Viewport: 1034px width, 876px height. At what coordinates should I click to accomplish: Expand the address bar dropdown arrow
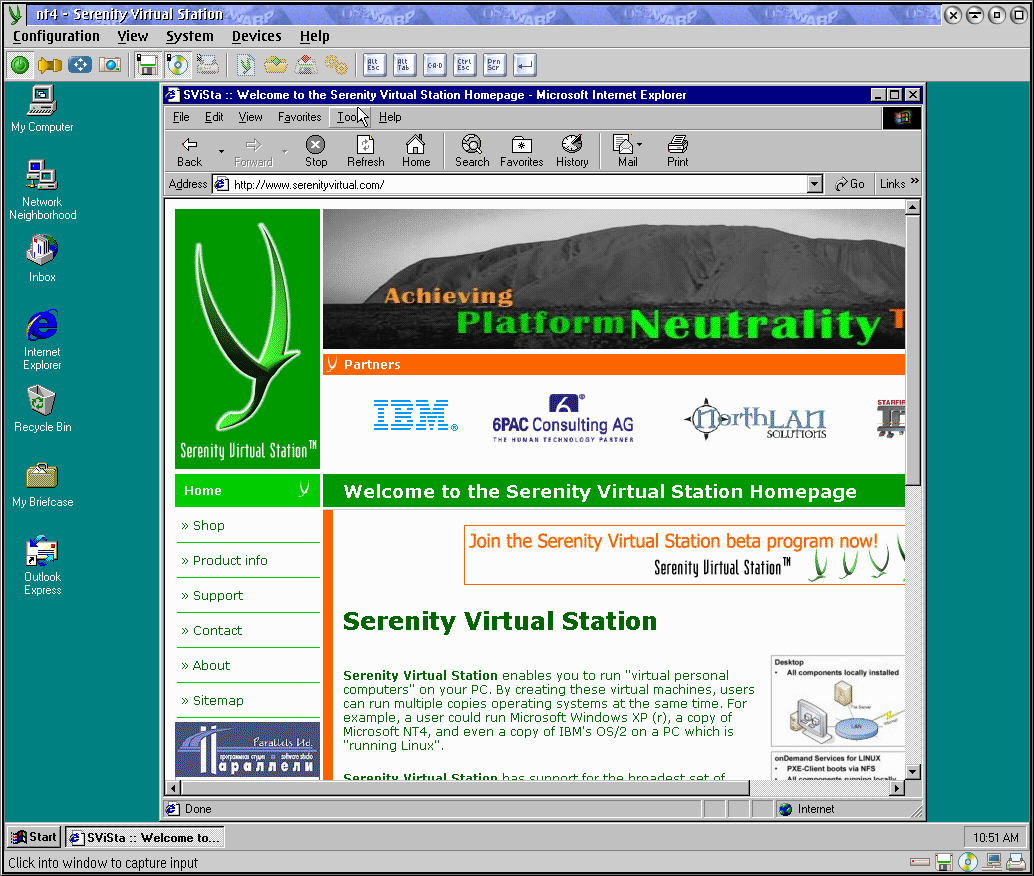pyautogui.click(x=814, y=184)
